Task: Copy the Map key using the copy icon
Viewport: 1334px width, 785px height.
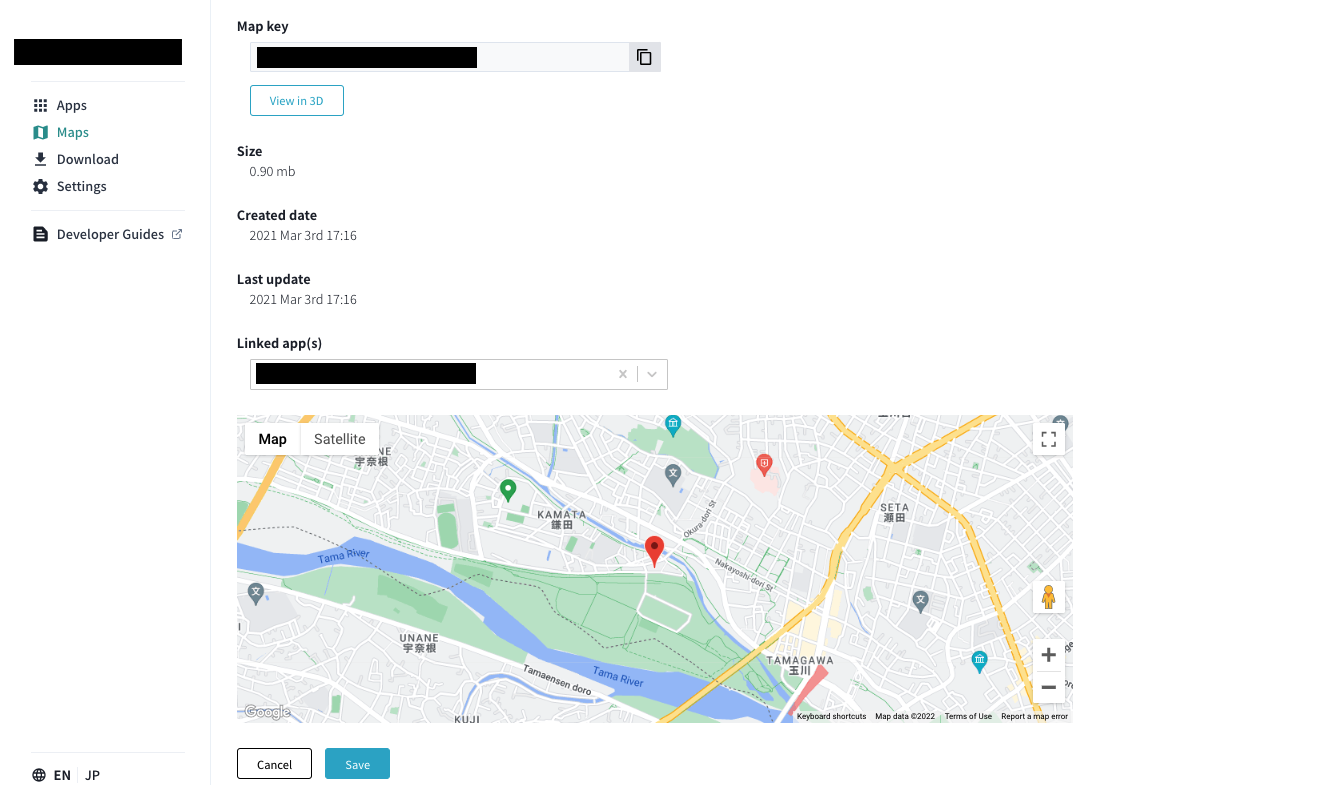Action: tap(644, 57)
